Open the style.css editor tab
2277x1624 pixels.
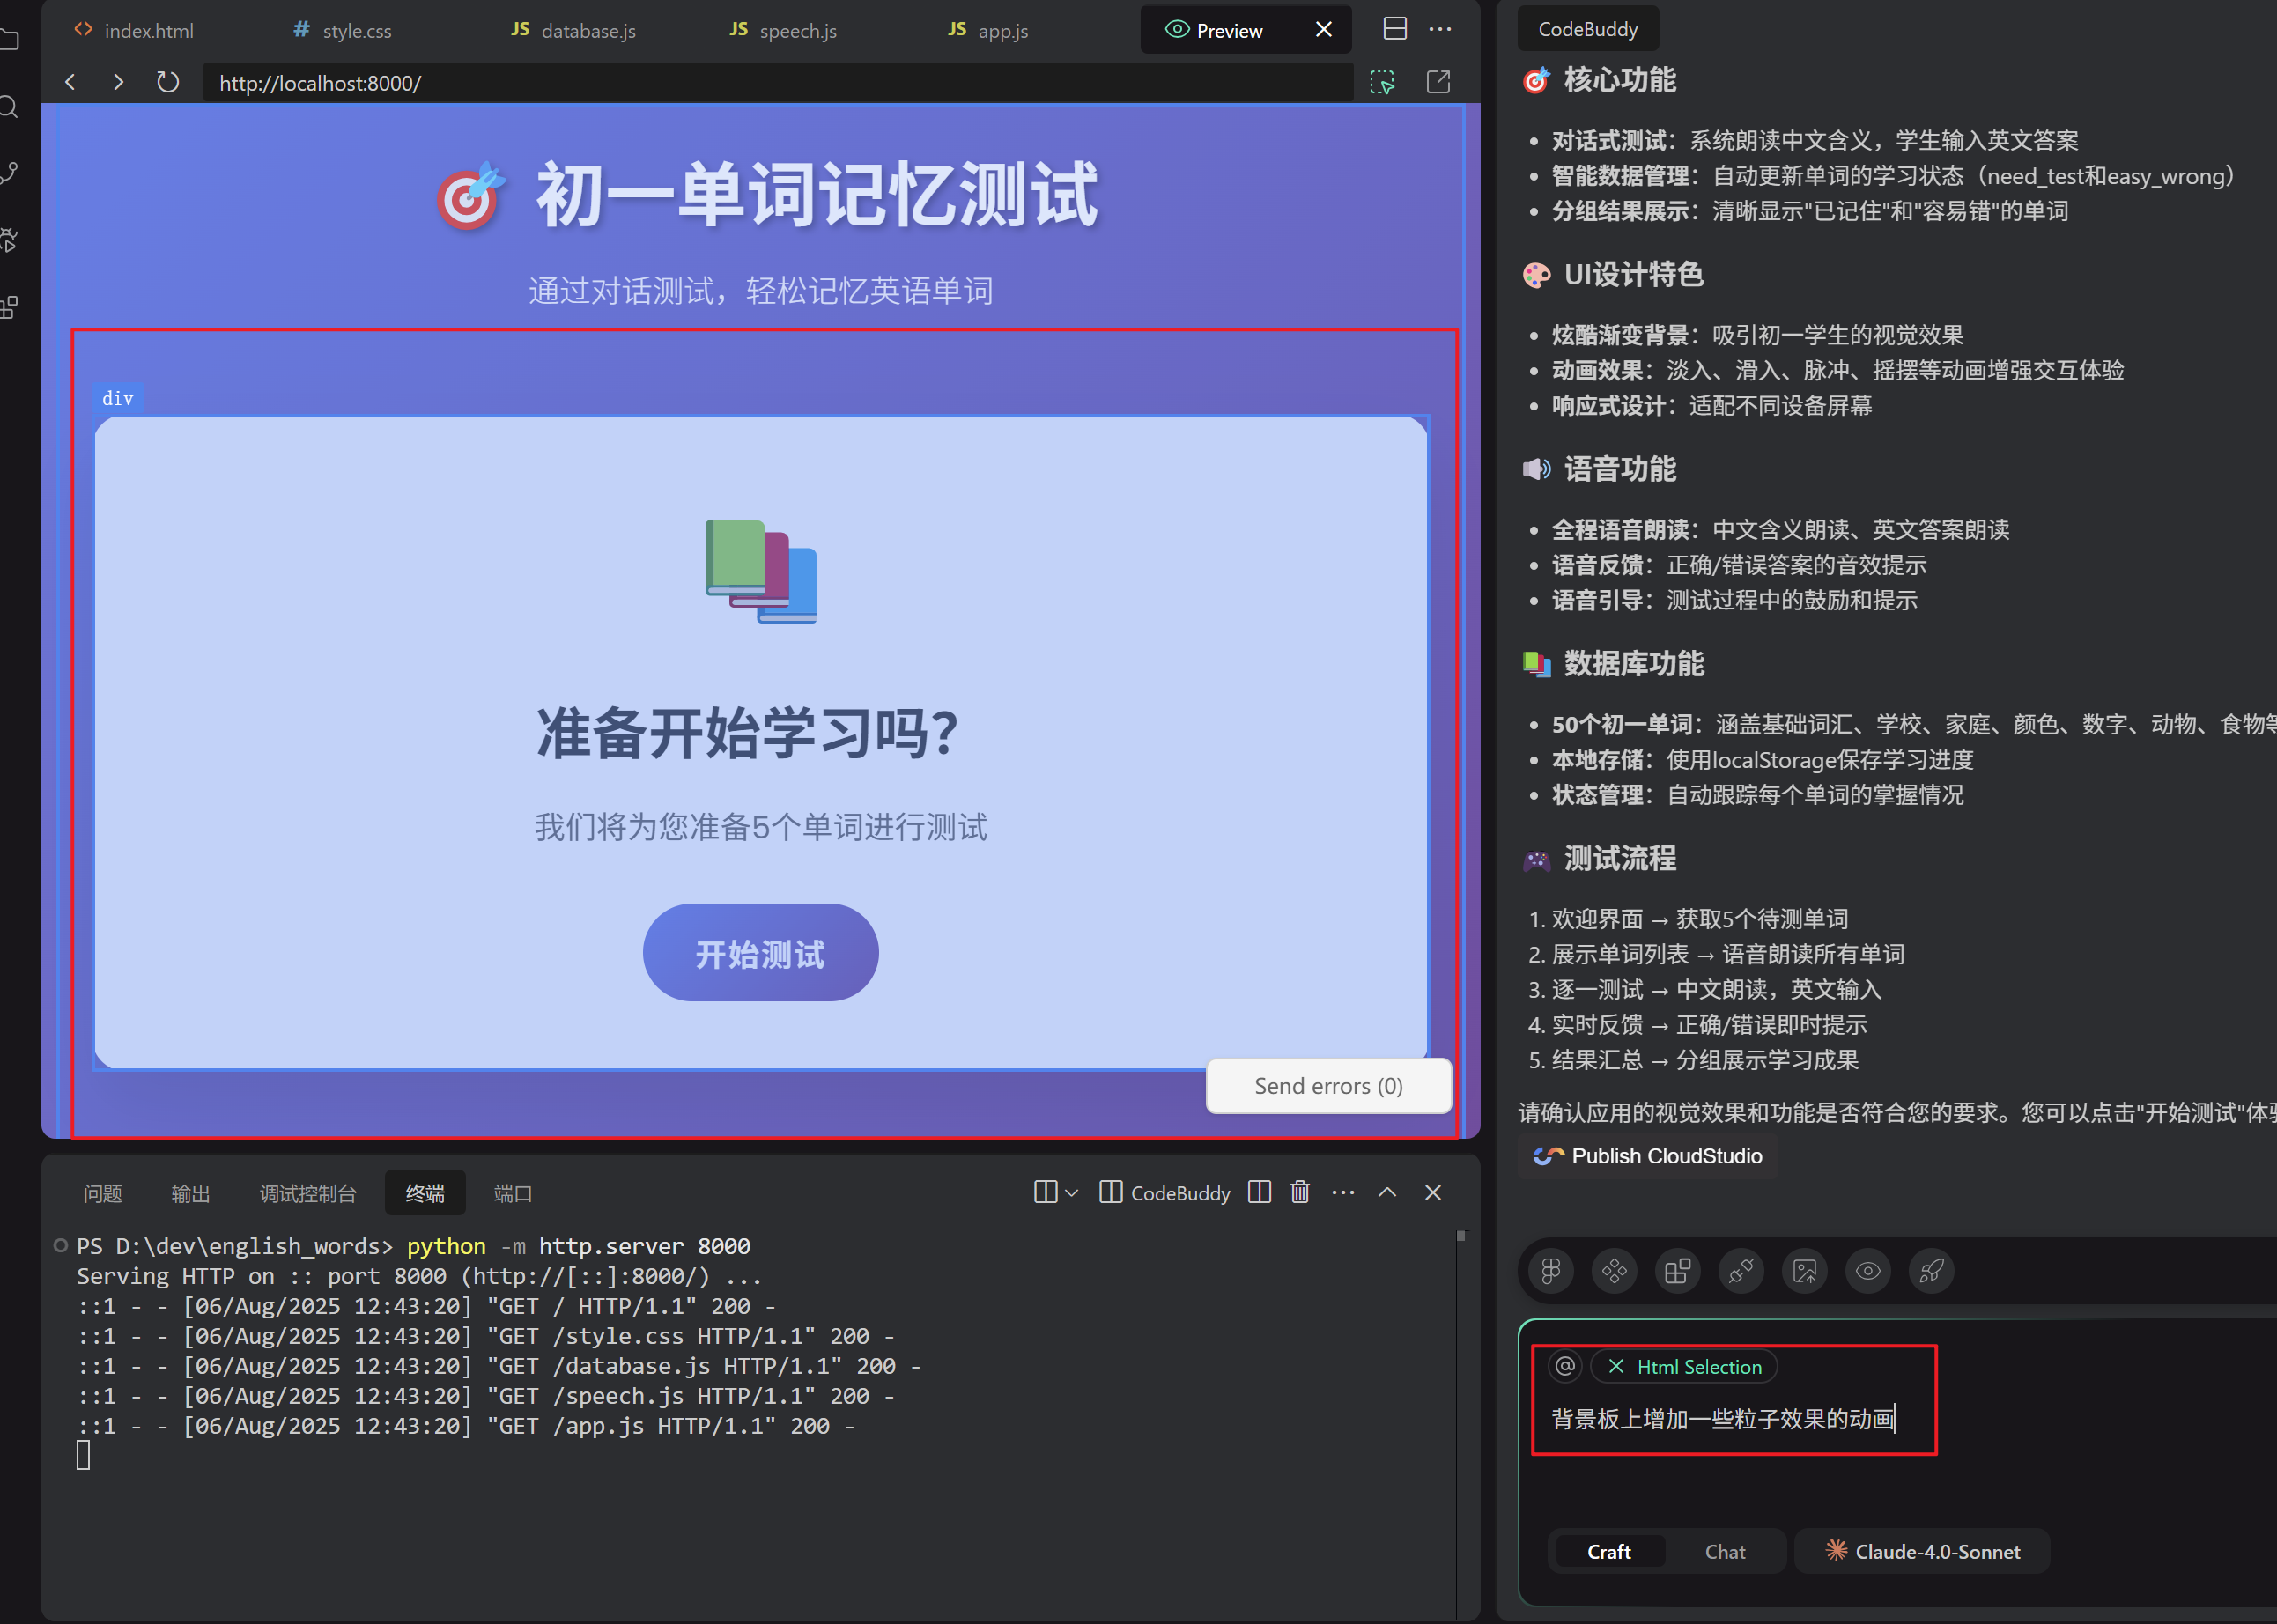[343, 30]
